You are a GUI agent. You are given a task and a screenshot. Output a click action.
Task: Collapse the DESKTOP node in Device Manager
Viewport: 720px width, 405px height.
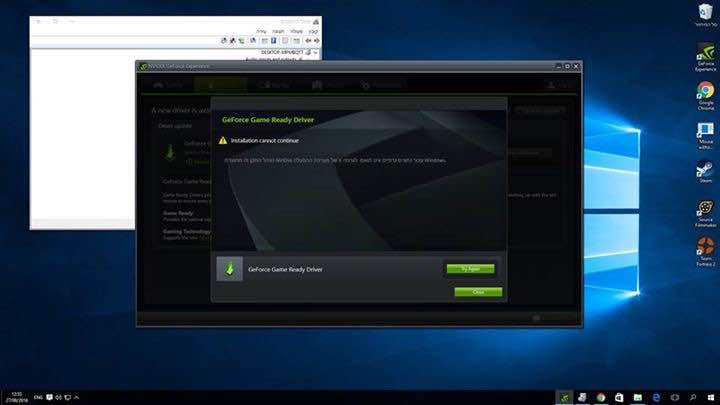coord(316,52)
